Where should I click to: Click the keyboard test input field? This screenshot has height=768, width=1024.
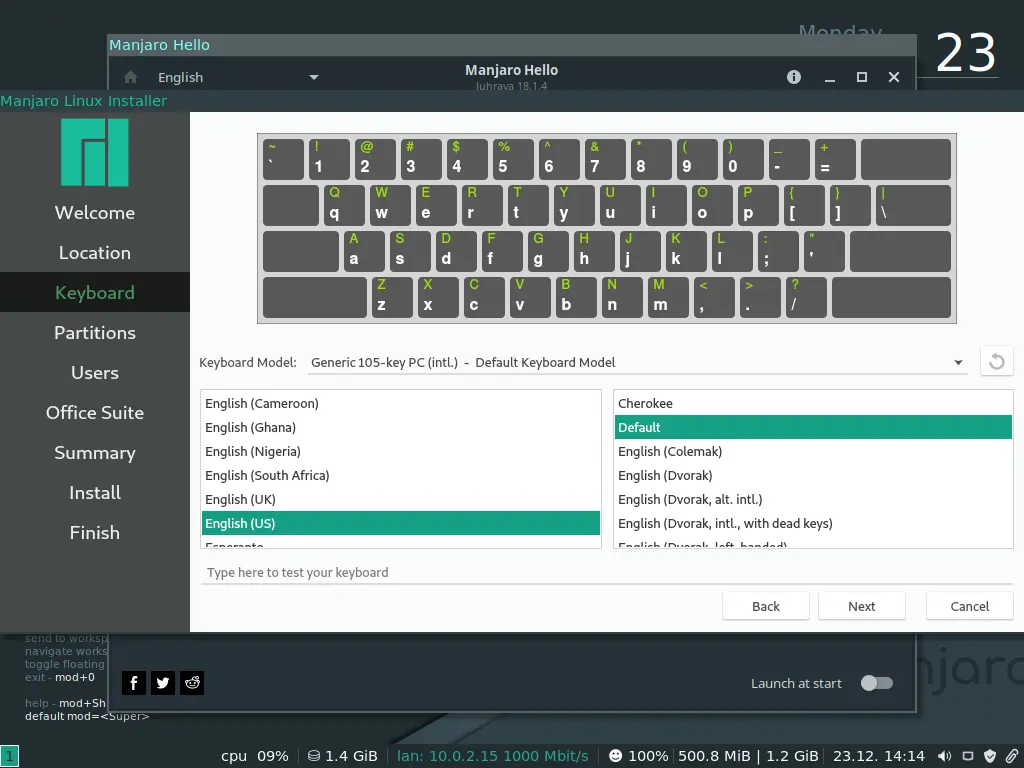tap(607, 573)
